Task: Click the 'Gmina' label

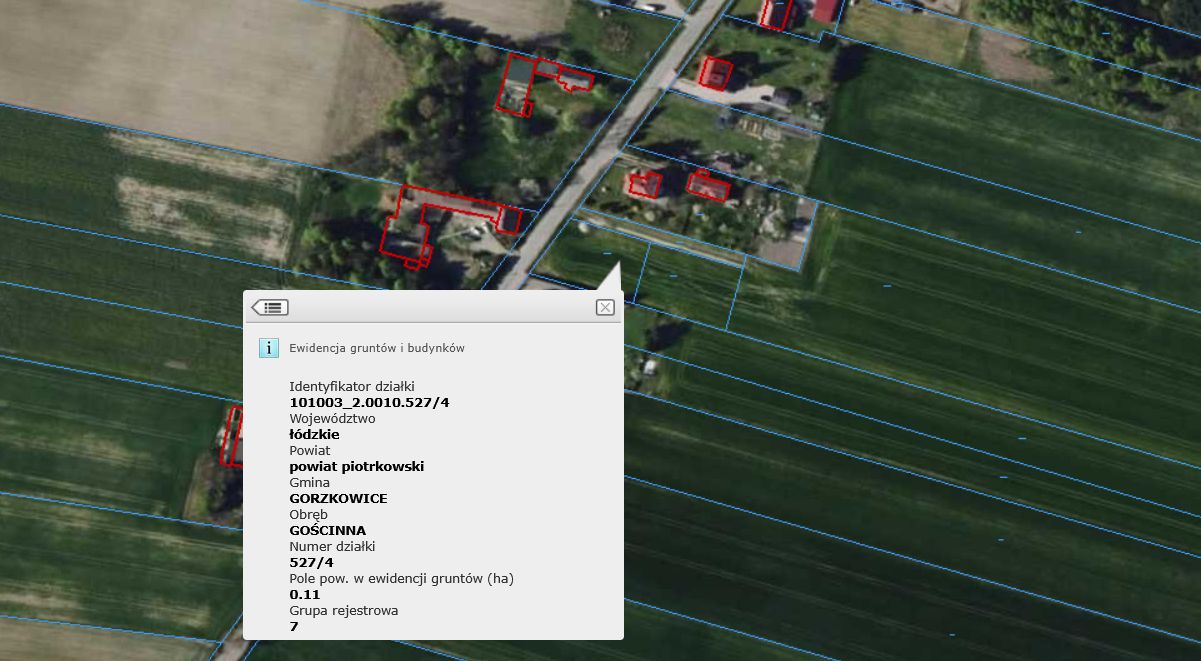Action: pos(309,482)
